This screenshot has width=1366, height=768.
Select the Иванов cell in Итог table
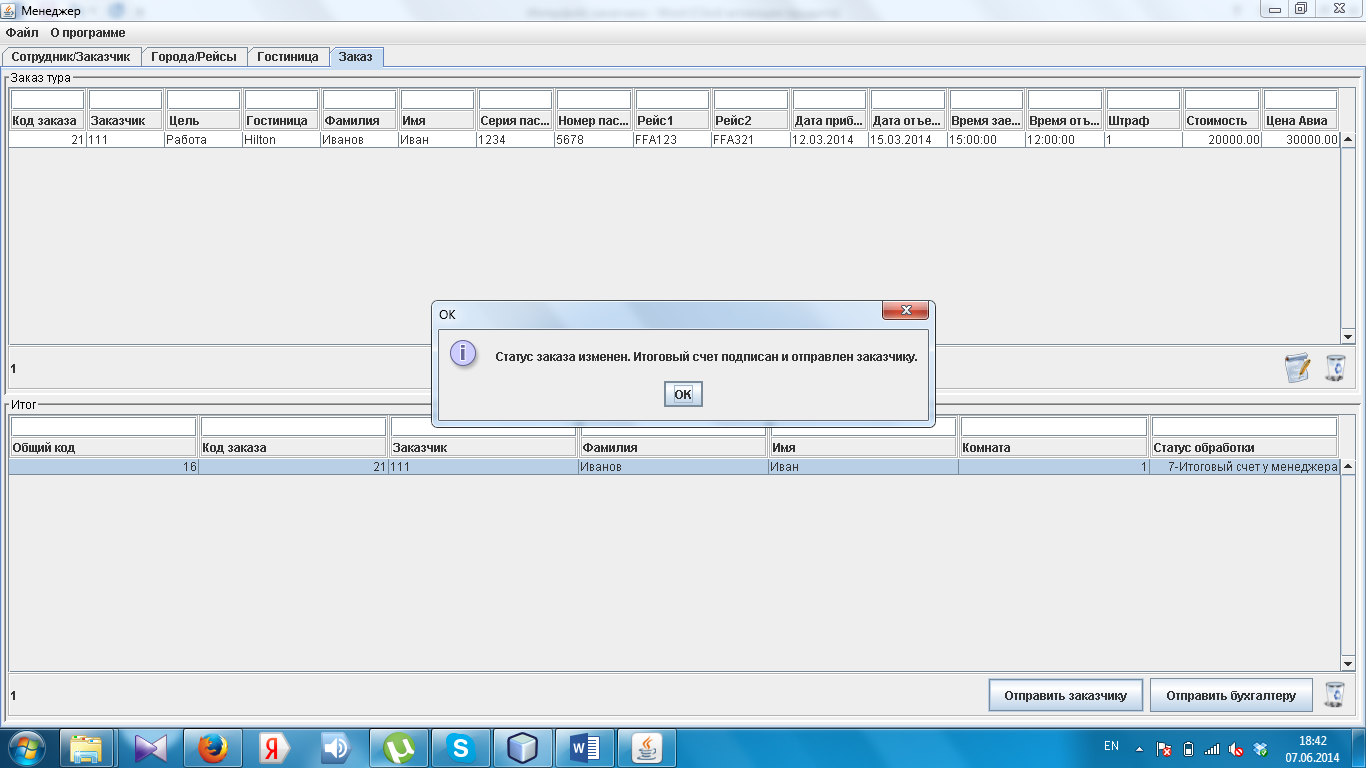[x=674, y=467]
